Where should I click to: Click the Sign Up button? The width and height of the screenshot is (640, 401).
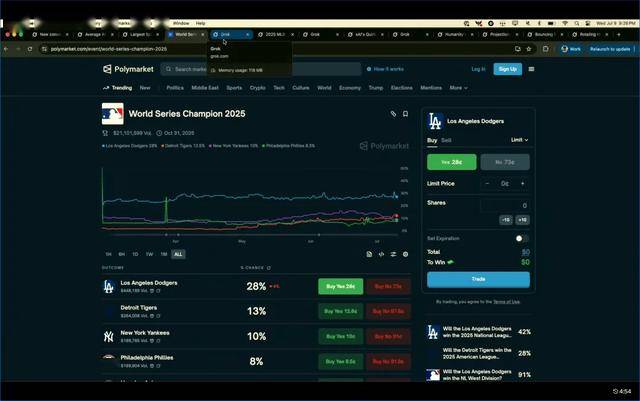[x=507, y=69]
